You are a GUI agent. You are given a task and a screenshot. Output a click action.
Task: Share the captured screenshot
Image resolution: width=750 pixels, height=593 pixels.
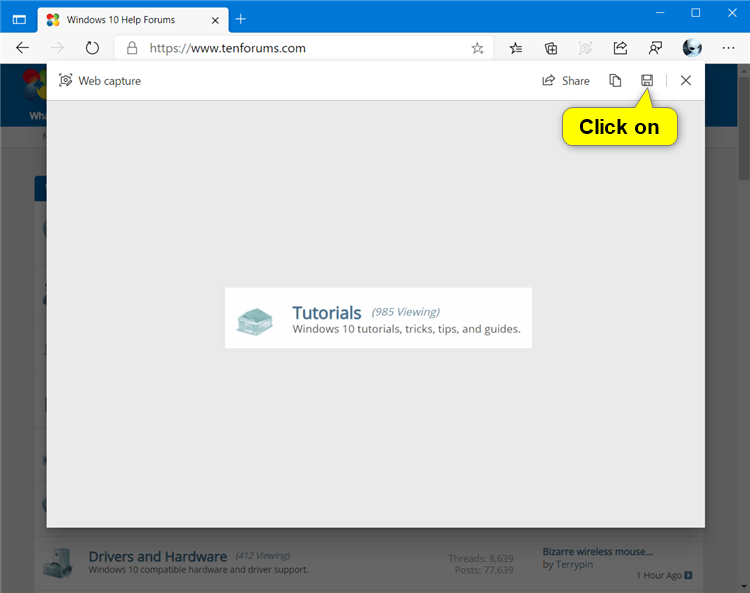566,81
